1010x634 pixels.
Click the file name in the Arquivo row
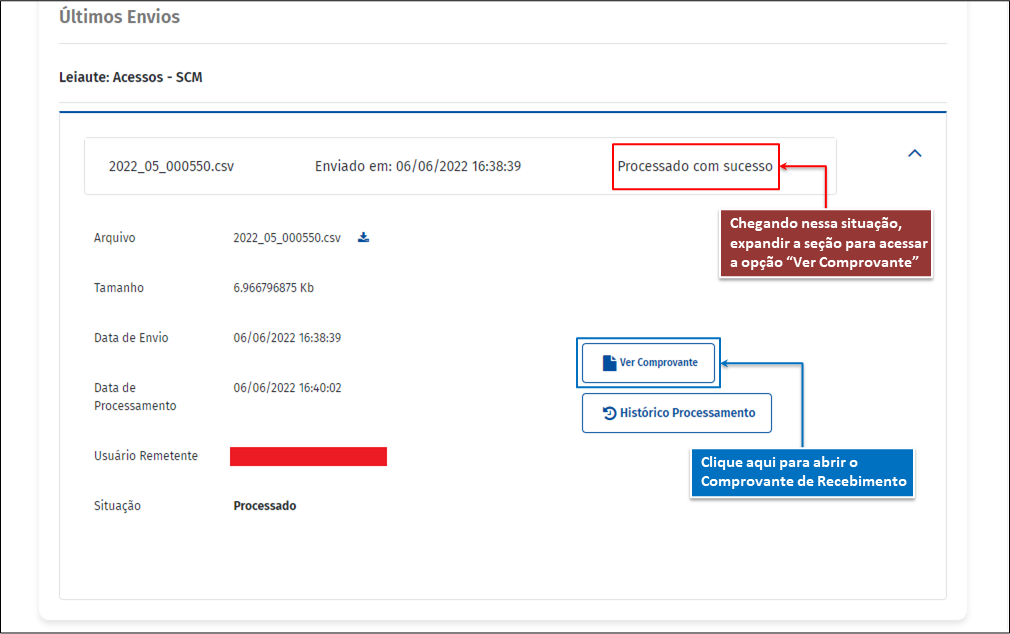tap(287, 238)
